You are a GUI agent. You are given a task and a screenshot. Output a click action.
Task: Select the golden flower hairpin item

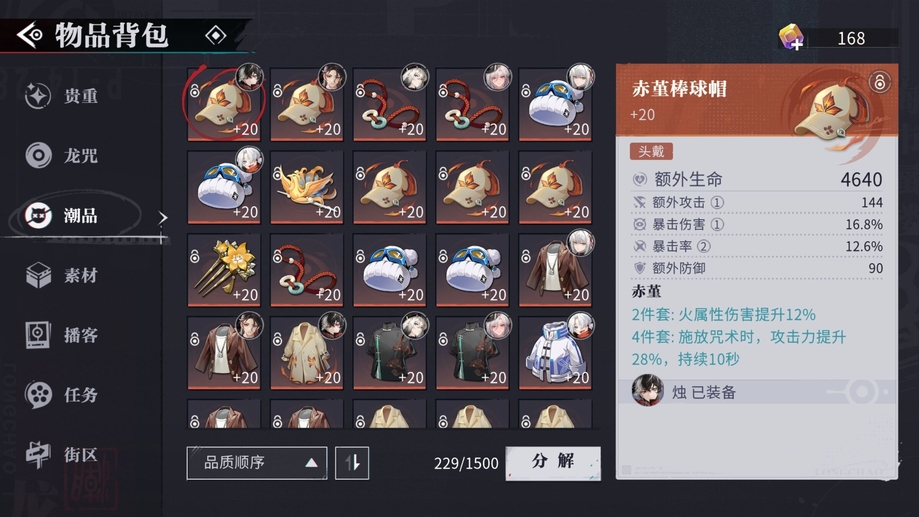(x=224, y=270)
